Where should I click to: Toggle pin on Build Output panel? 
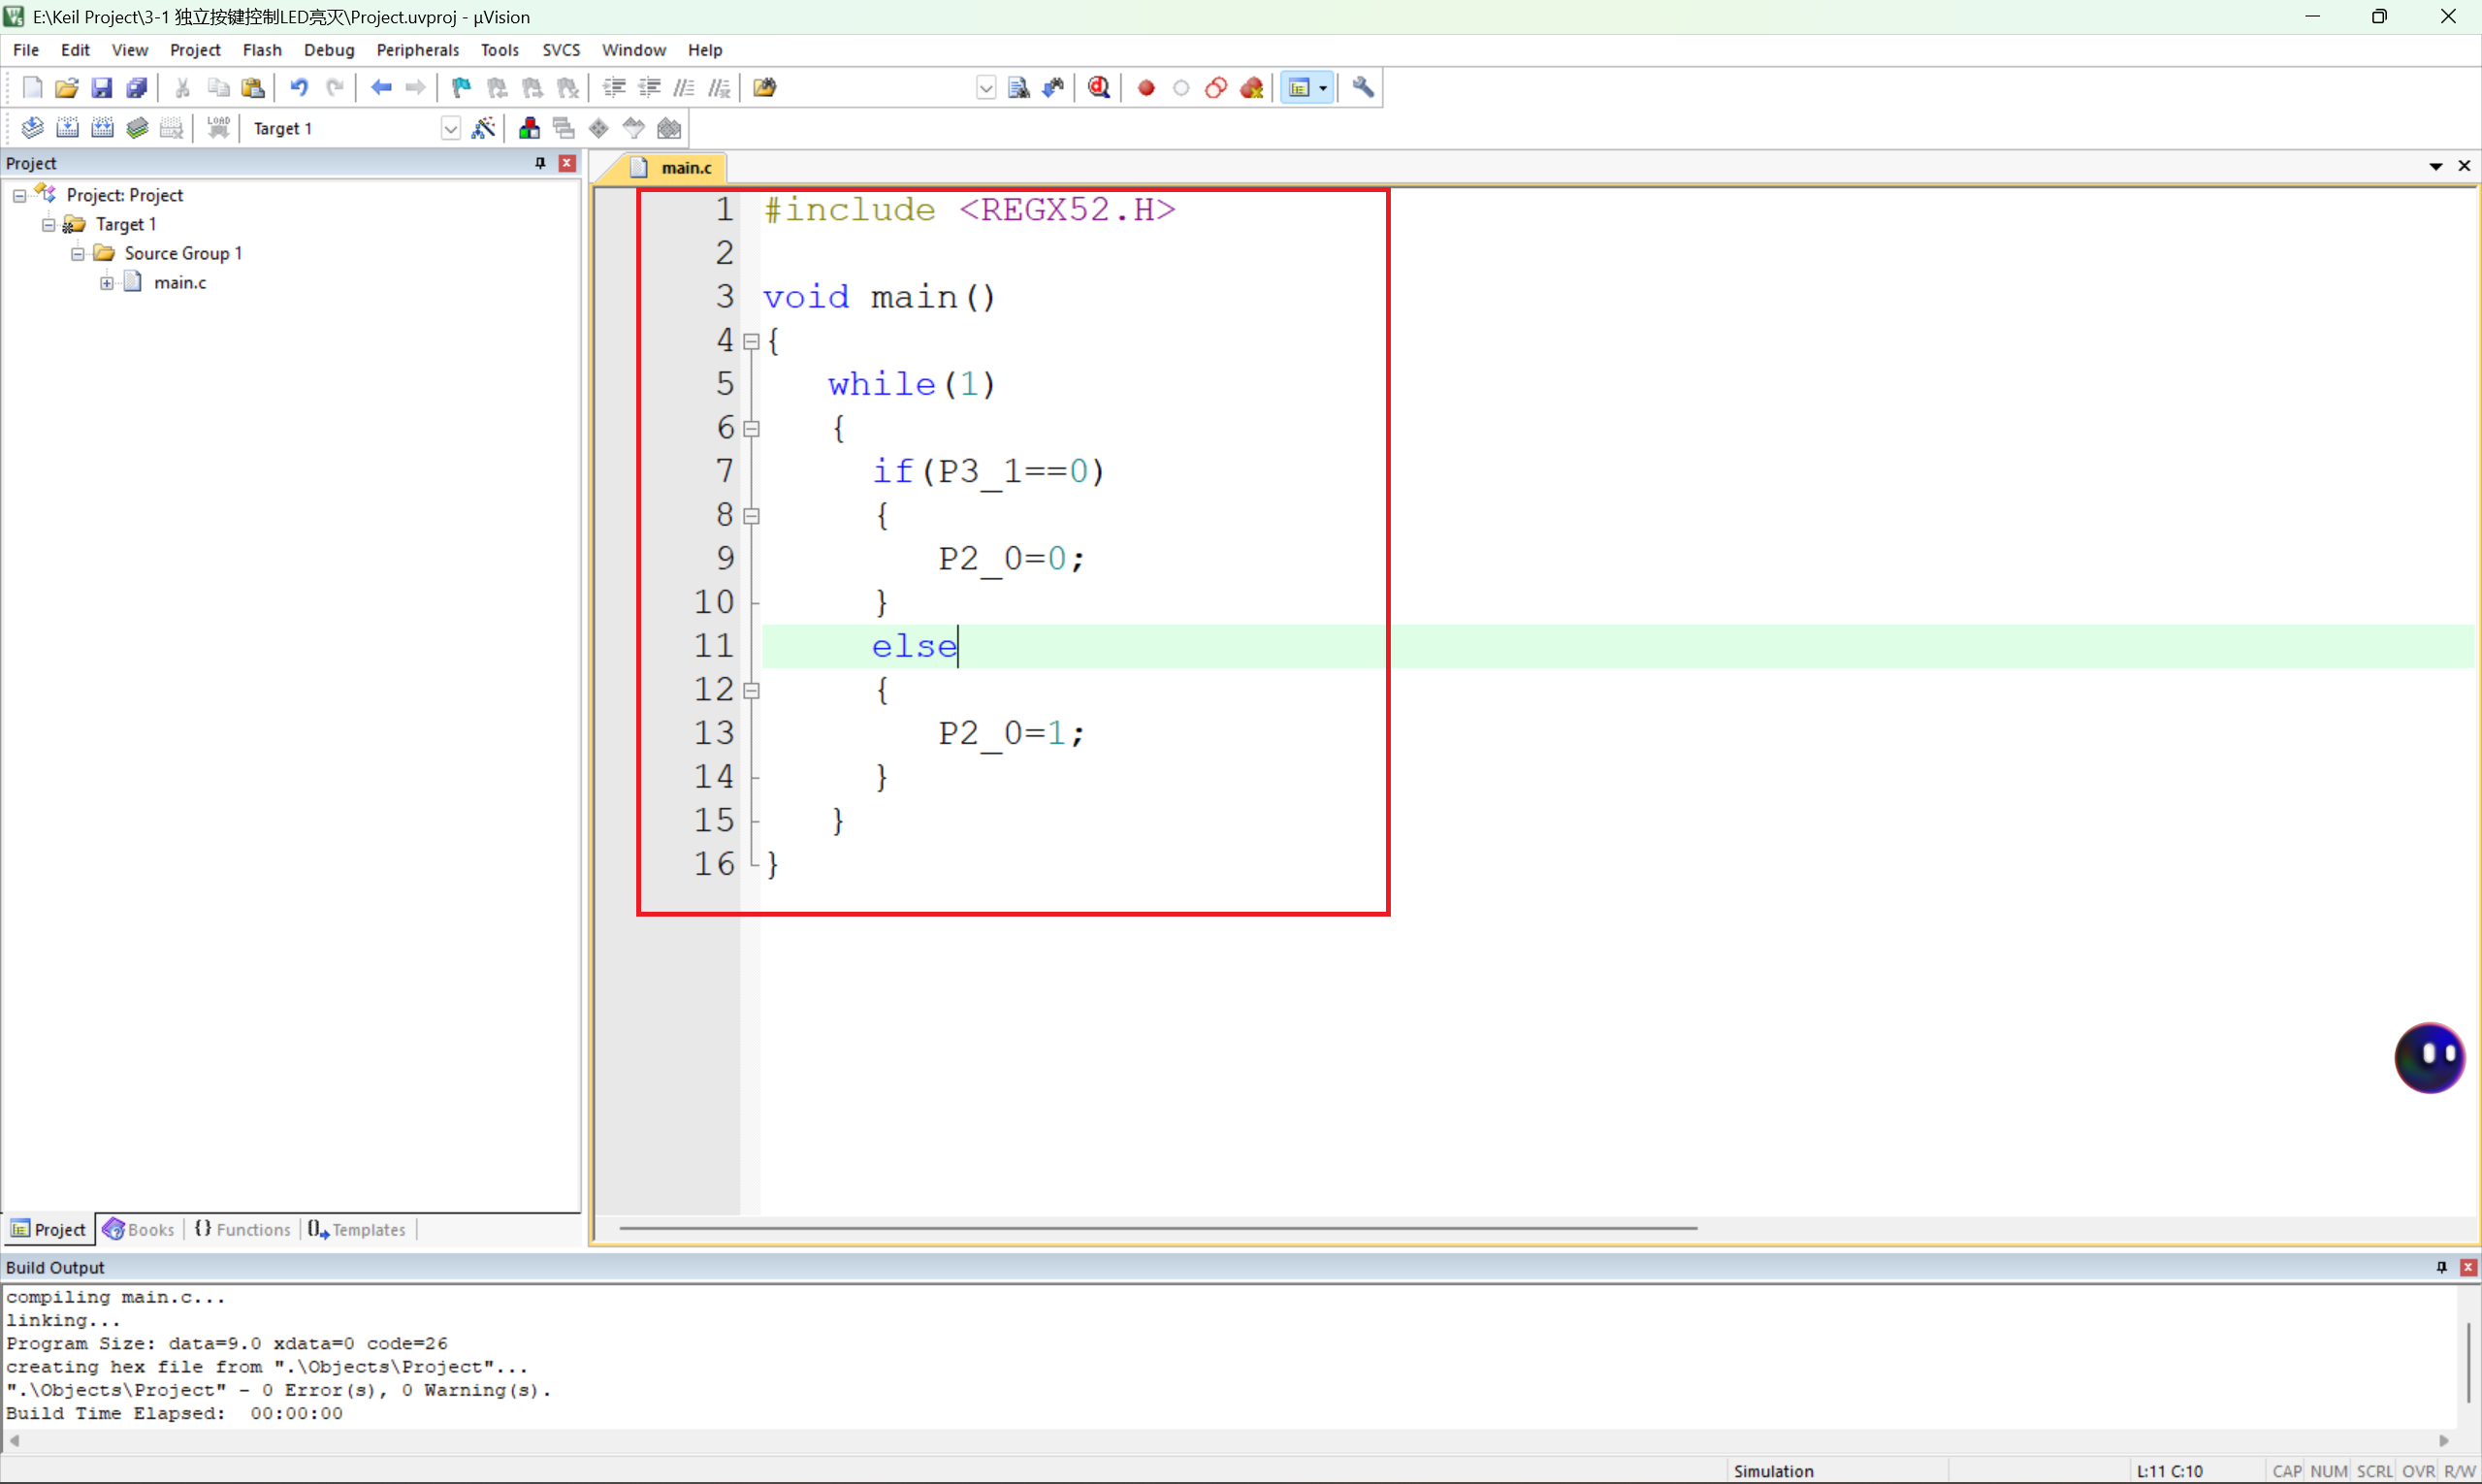(2441, 1267)
